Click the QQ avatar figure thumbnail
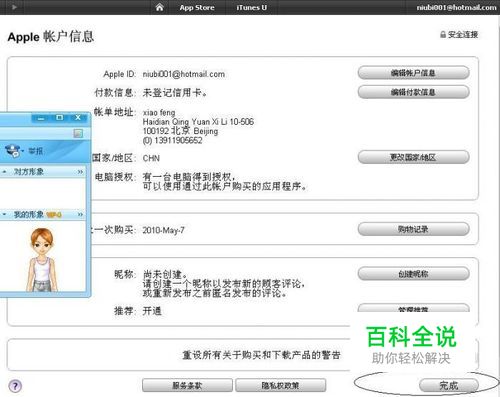Screen dimensions: 500x397 point(42,259)
